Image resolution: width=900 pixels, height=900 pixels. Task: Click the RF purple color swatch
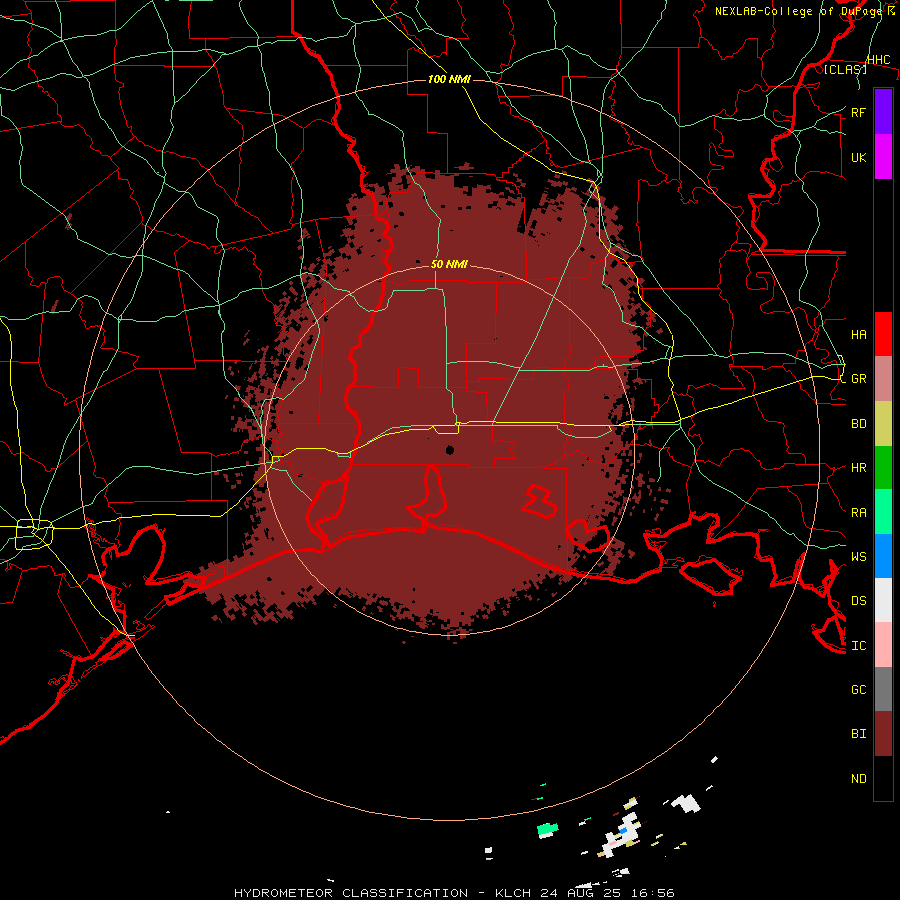pos(883,112)
